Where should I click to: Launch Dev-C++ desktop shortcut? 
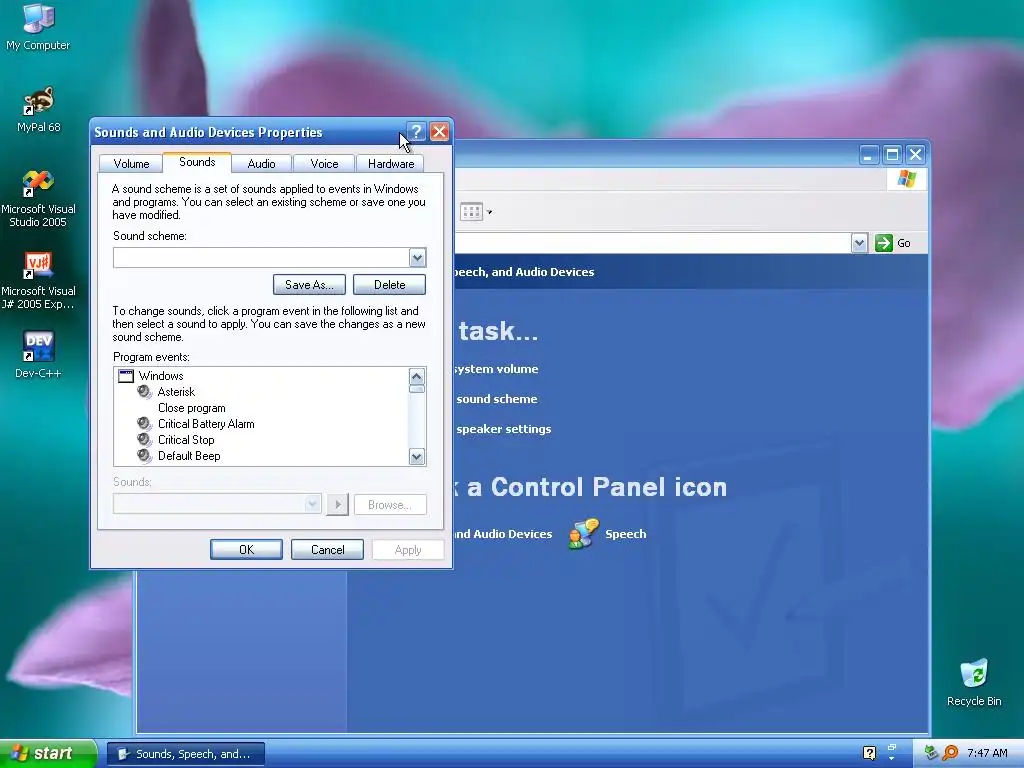38,355
